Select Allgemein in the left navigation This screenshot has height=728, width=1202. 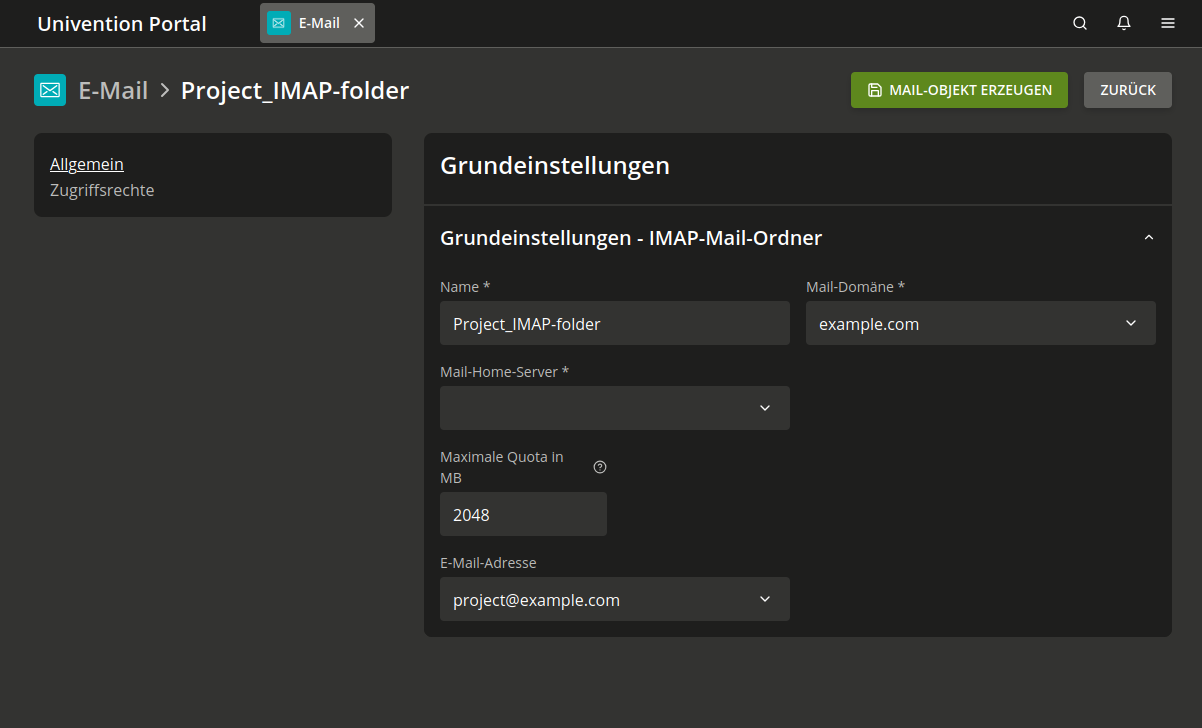[x=87, y=164]
